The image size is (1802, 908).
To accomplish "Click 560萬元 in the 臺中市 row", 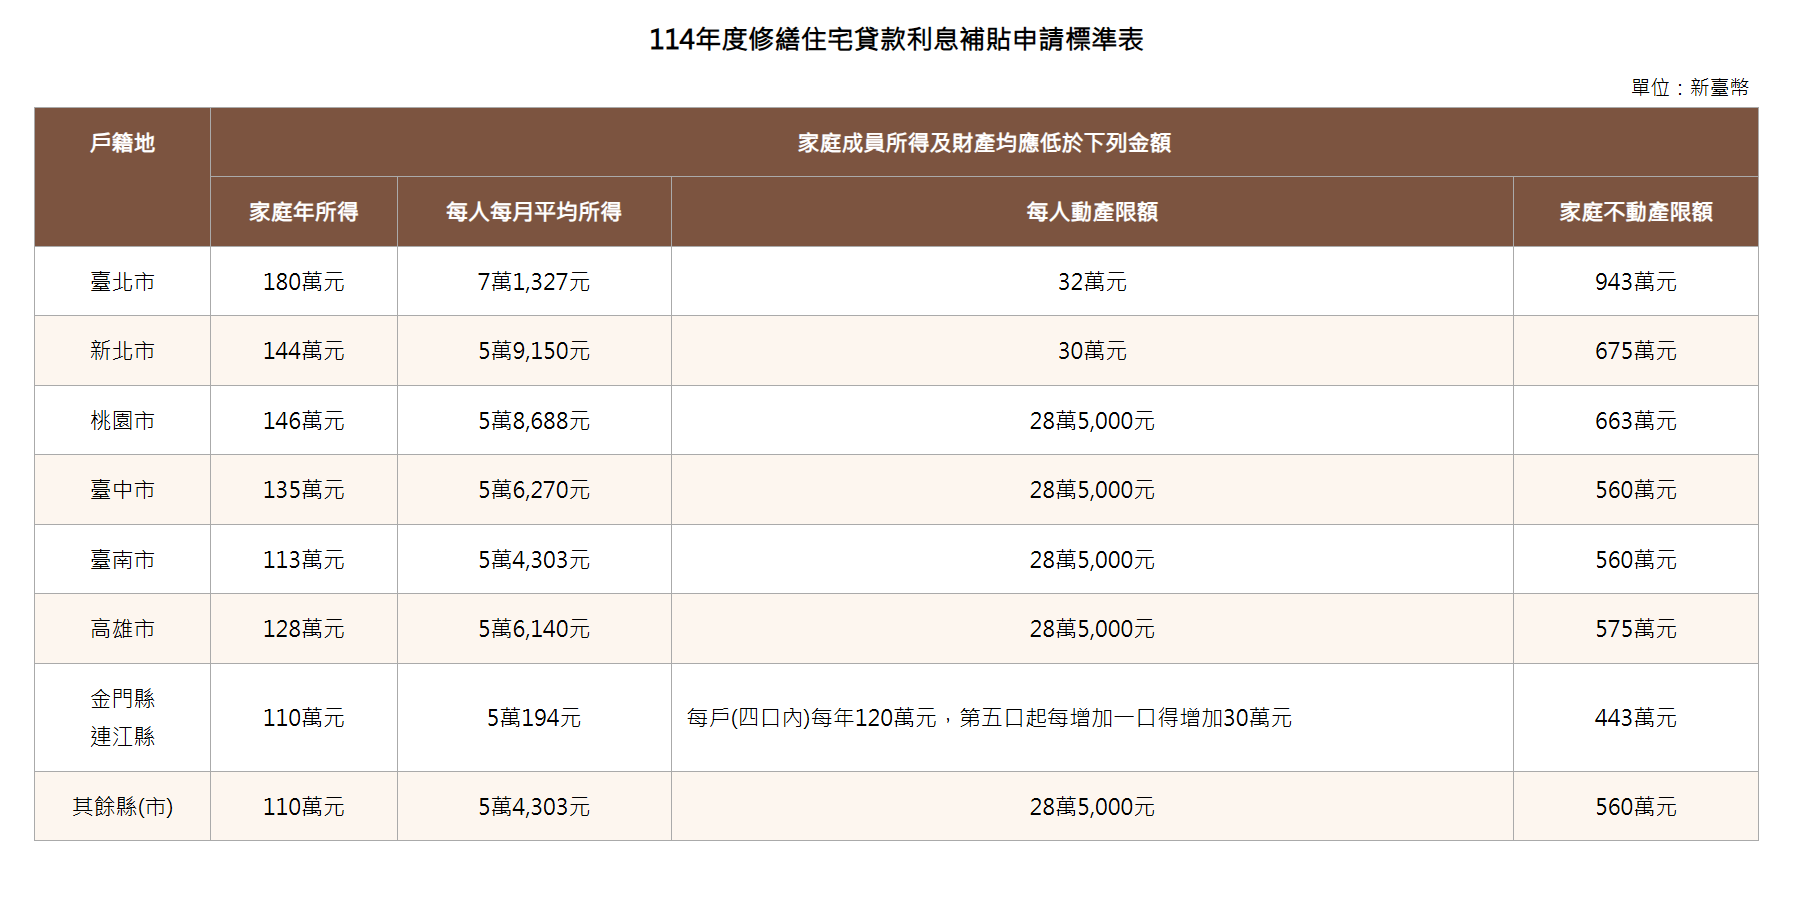I will pos(1636,490).
